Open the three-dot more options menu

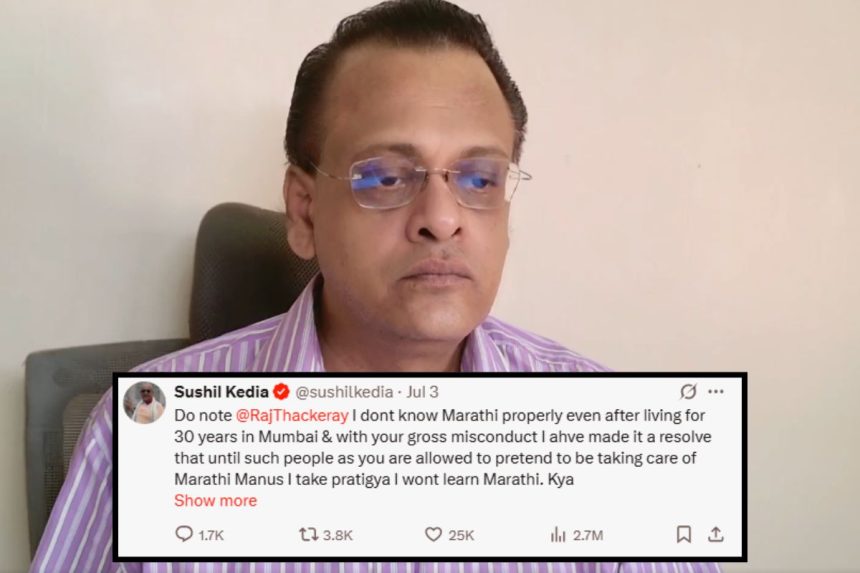pyautogui.click(x=716, y=392)
